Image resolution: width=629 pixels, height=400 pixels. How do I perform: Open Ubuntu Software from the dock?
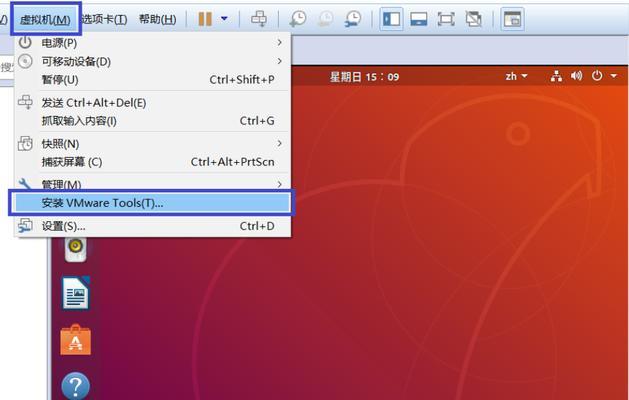click(x=75, y=340)
